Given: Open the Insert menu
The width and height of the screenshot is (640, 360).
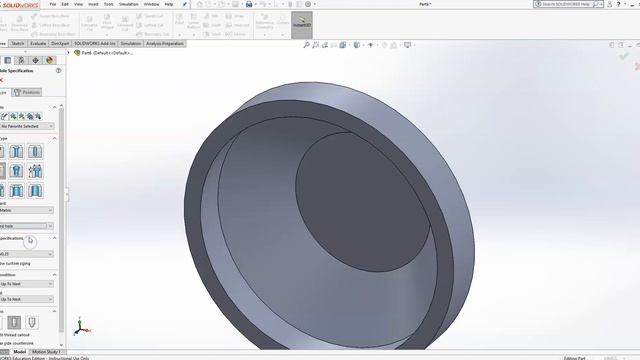Looking at the screenshot, I should tap(93, 4).
